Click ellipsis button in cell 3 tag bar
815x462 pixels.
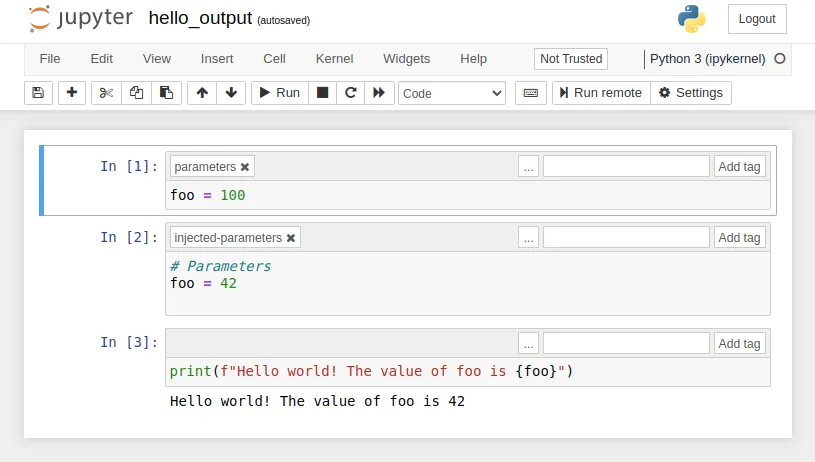point(529,344)
